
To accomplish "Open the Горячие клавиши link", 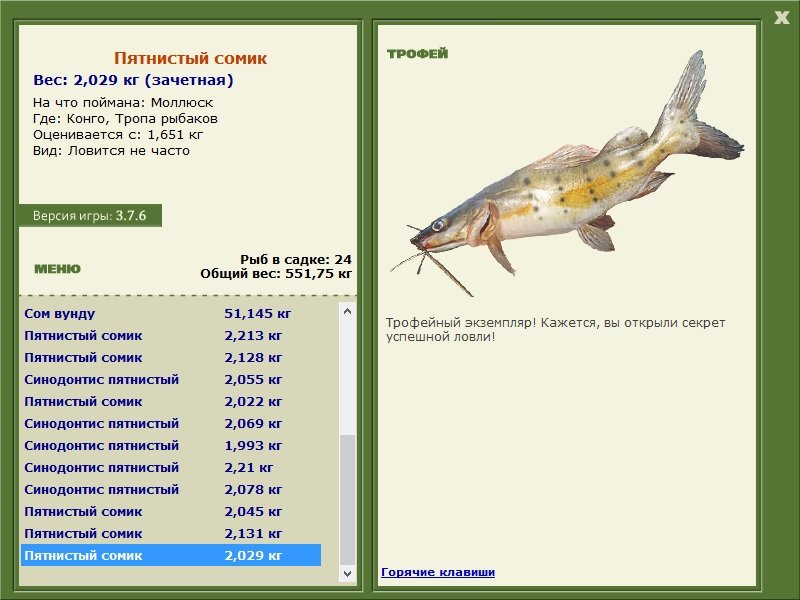I will tap(438, 572).
